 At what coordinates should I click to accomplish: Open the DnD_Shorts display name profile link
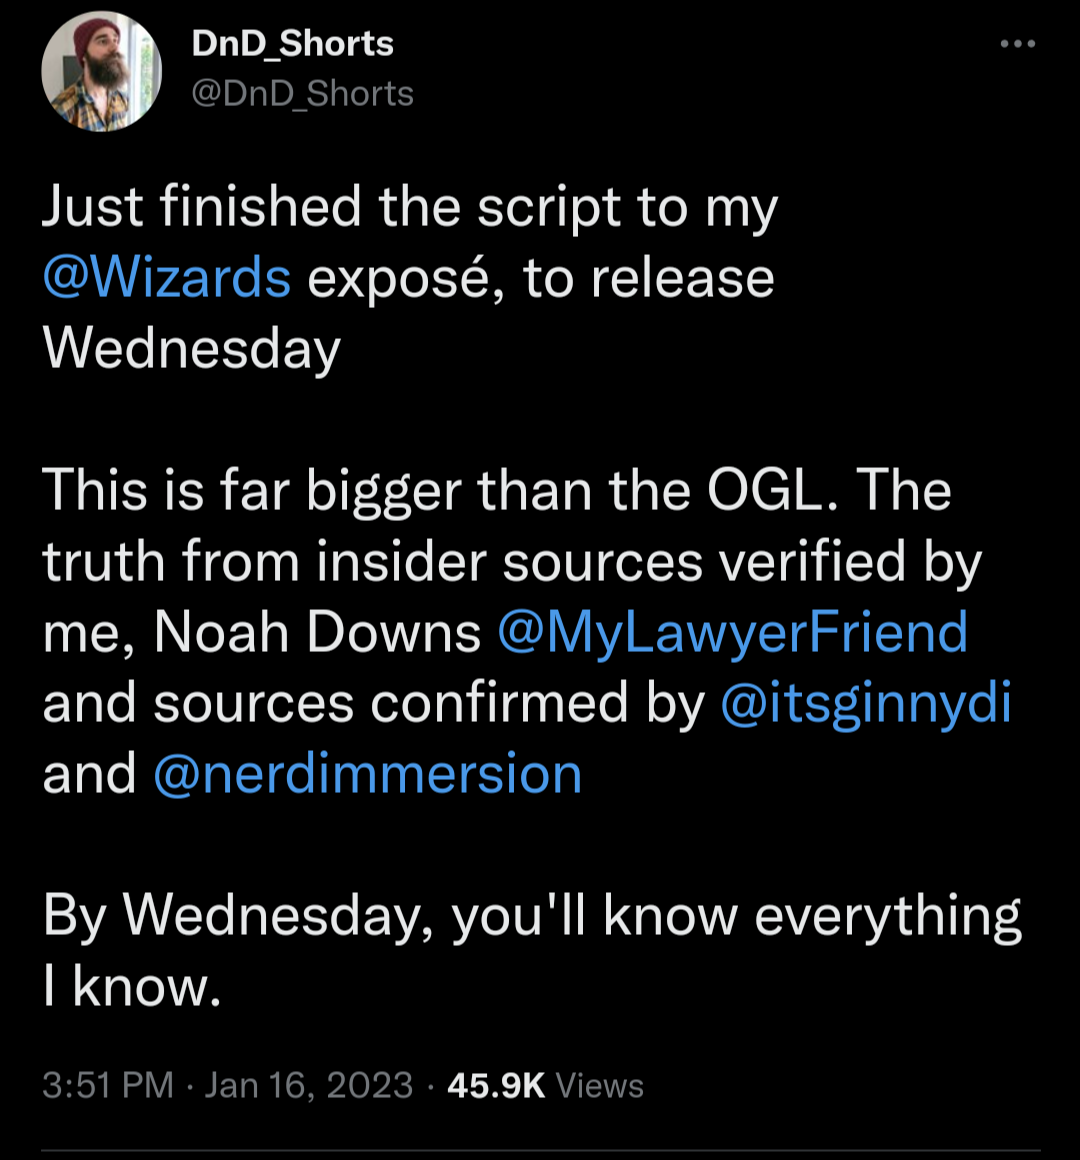292,44
